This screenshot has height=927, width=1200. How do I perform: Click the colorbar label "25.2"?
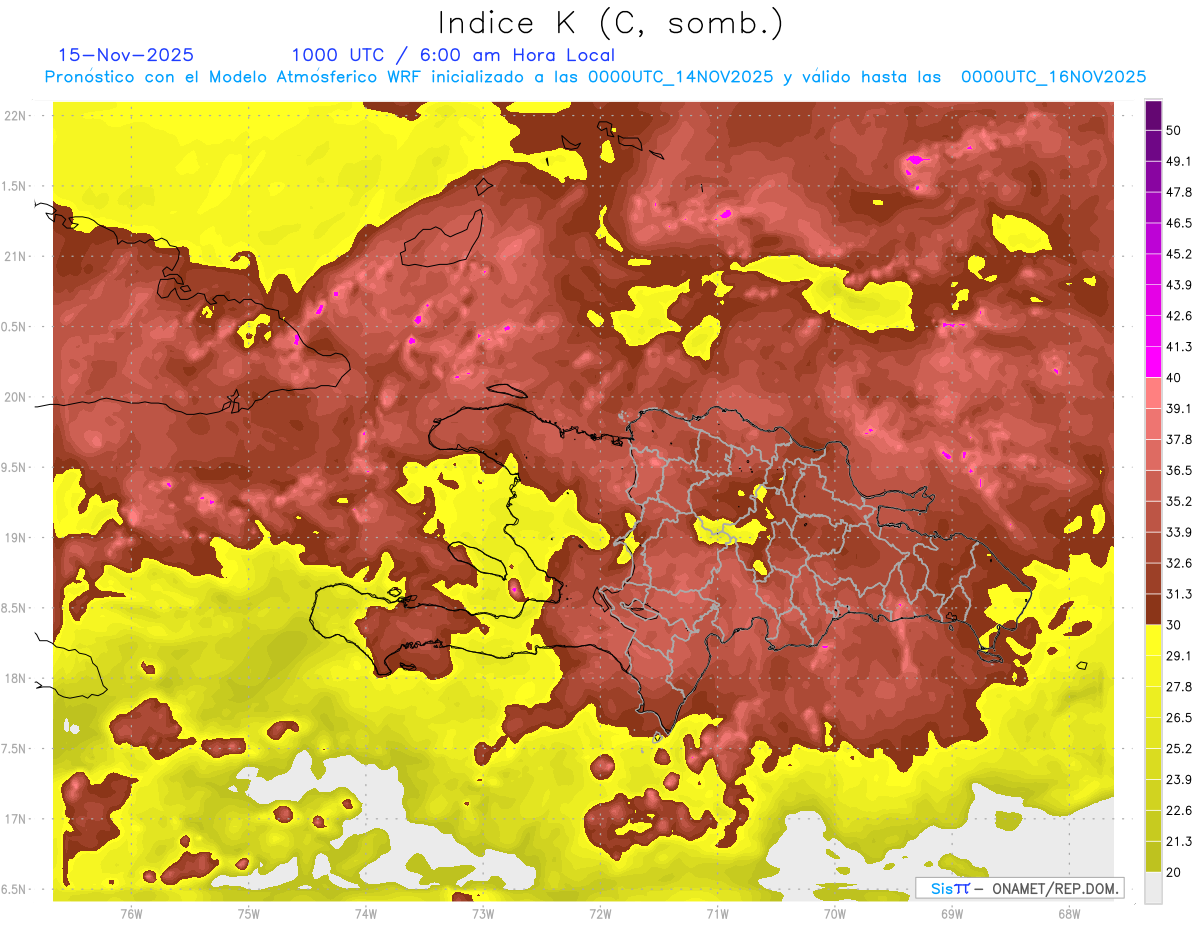tap(1179, 749)
